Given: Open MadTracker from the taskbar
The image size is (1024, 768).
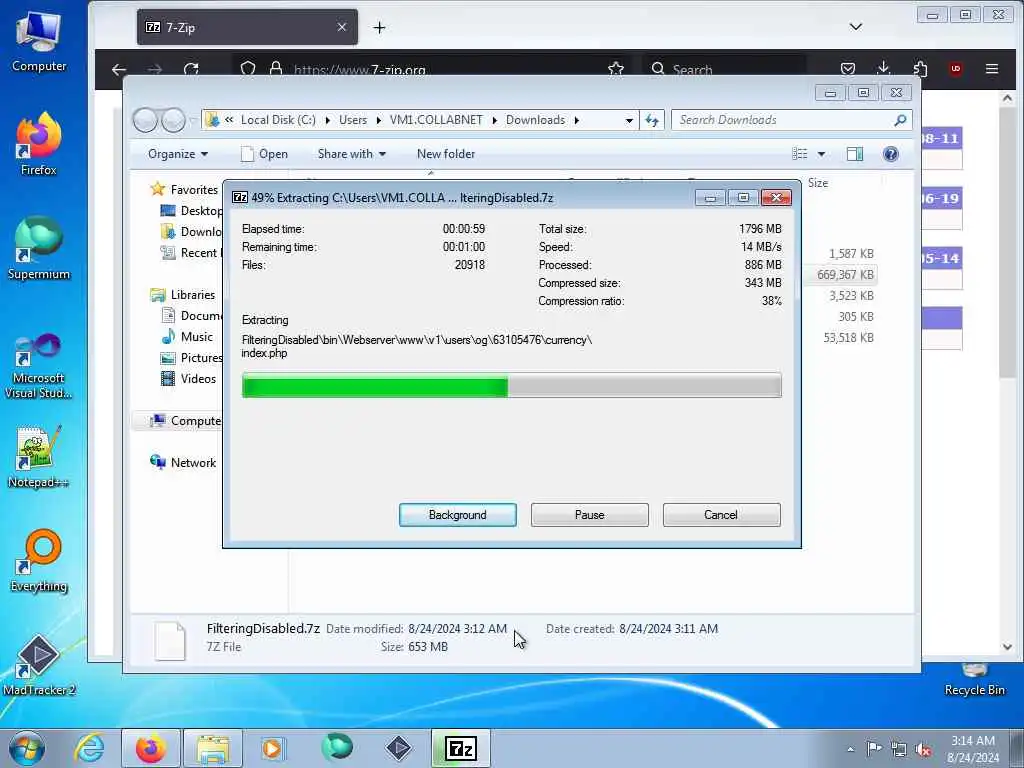Looking at the screenshot, I should point(398,748).
